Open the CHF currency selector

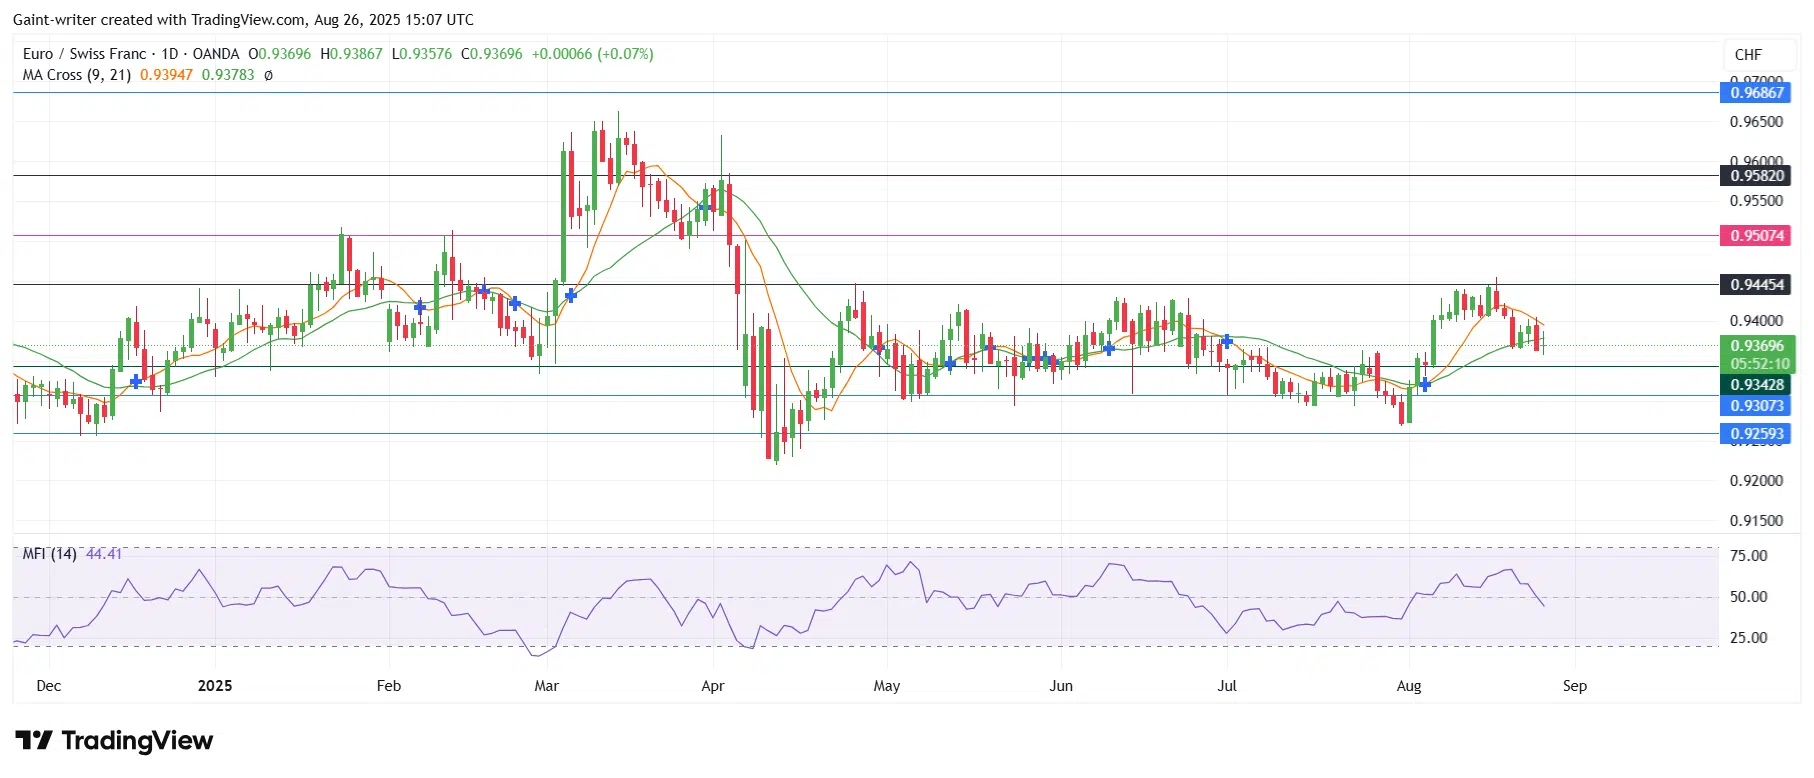point(1748,55)
